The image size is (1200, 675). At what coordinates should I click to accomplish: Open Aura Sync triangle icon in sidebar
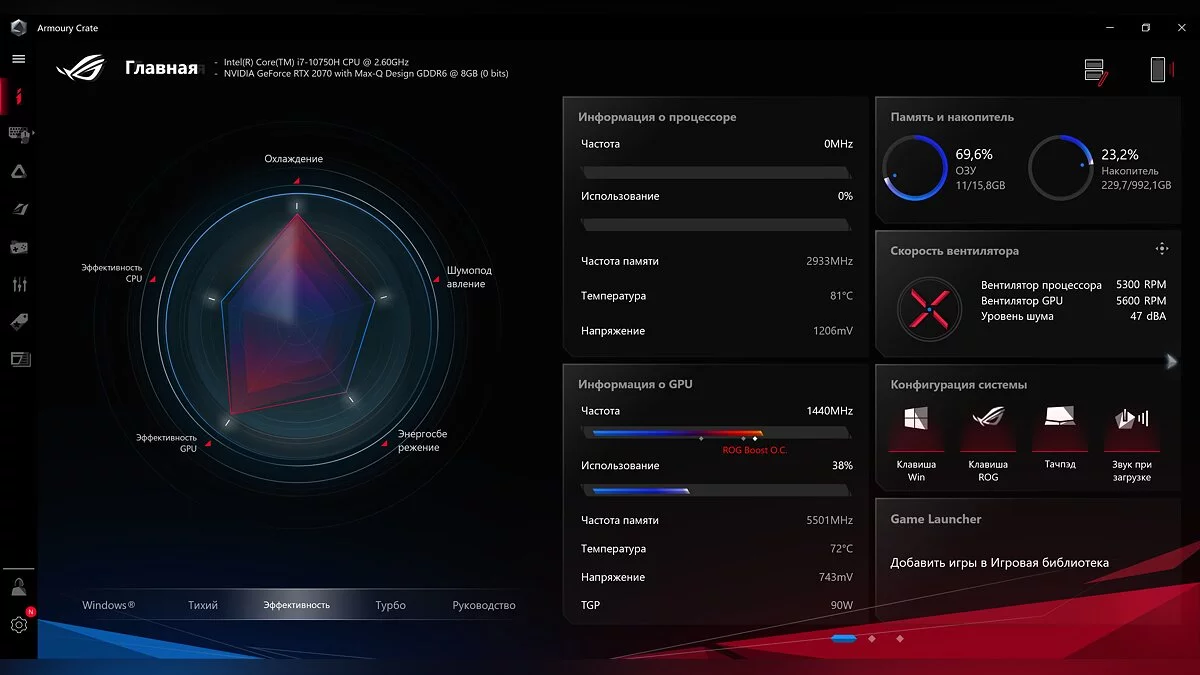click(x=19, y=172)
